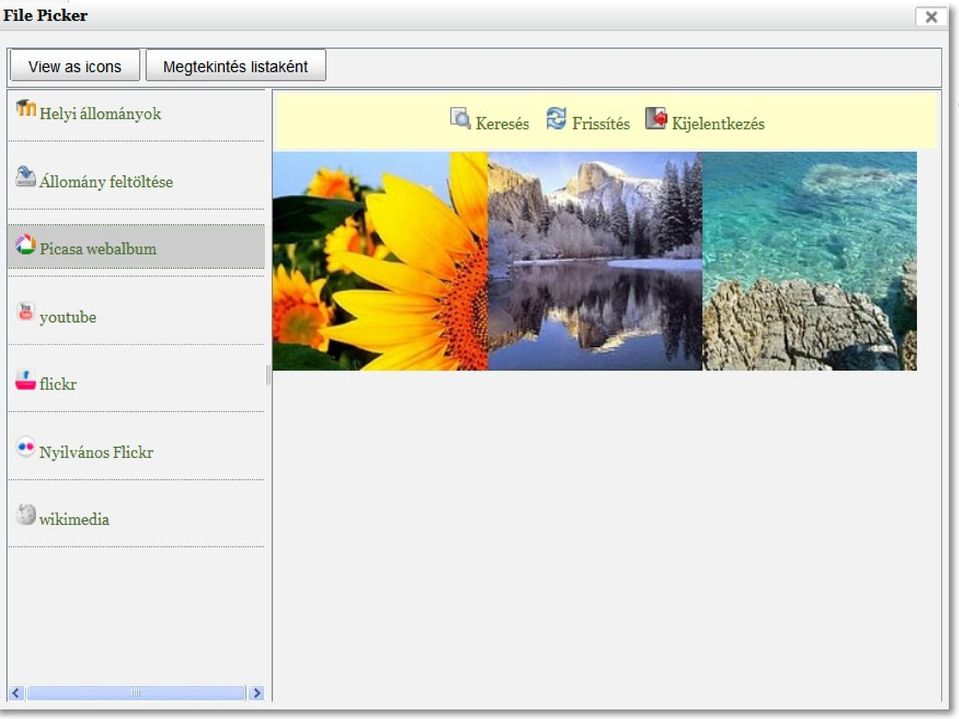The image size is (959, 719).
Task: Open the youtube text link
Action: point(68,317)
